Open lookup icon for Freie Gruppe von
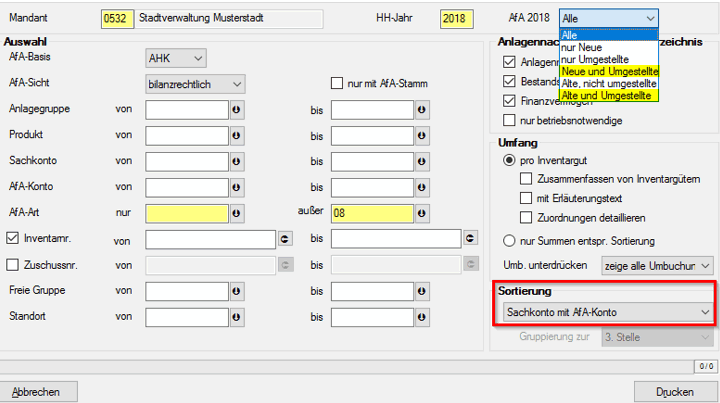Screen dimensions: 720x403 click(237, 291)
